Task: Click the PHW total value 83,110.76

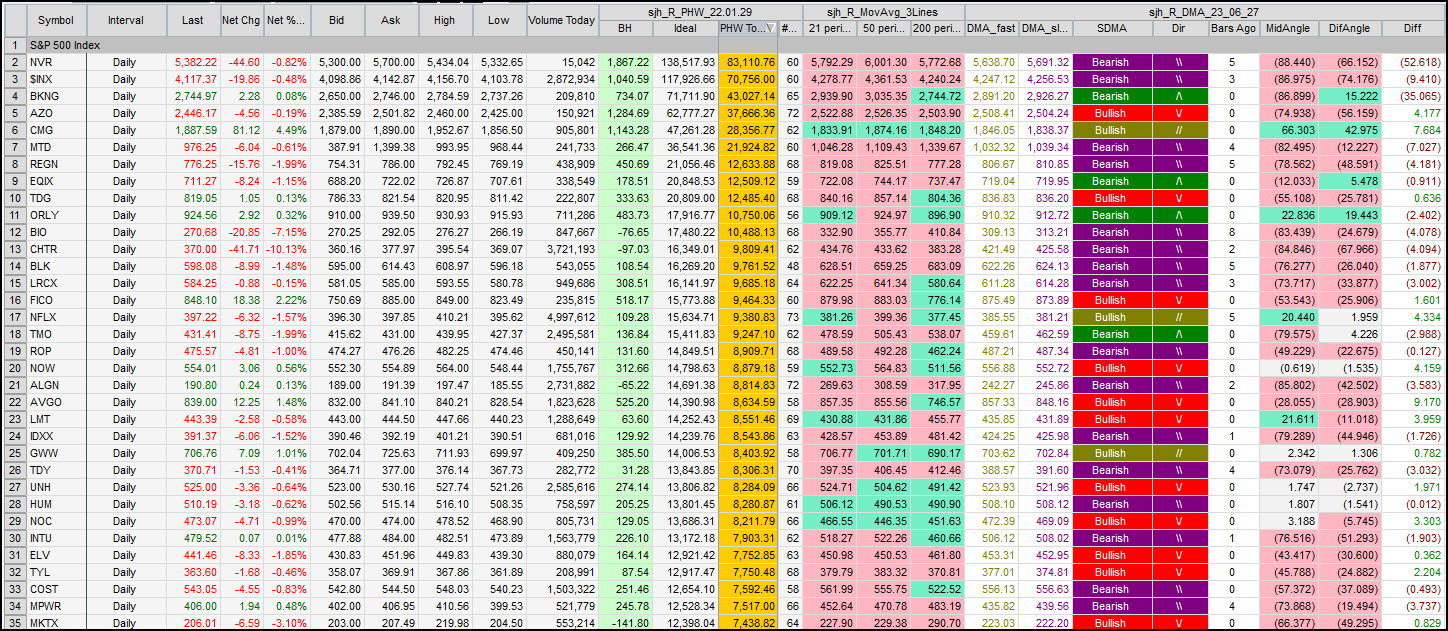Action: (x=748, y=62)
